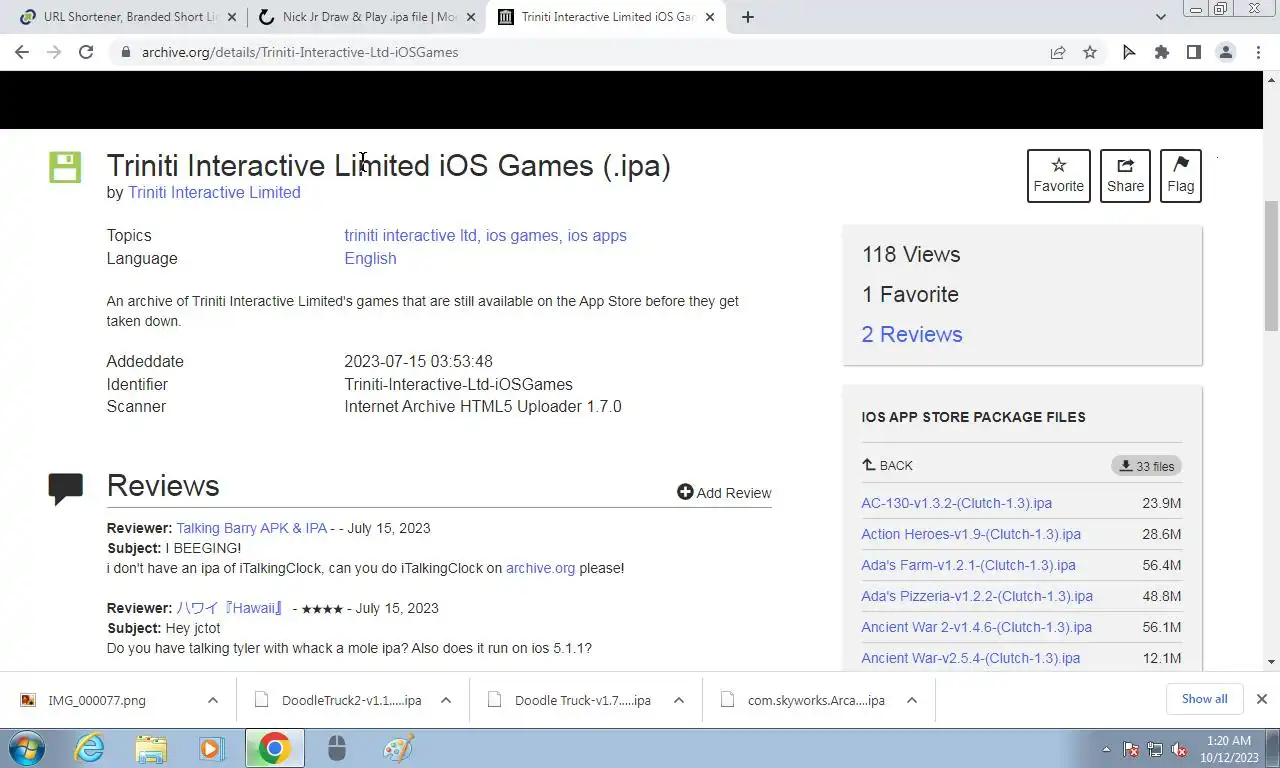Open a new browser tab
This screenshot has width=1280, height=768.
pyautogui.click(x=748, y=17)
